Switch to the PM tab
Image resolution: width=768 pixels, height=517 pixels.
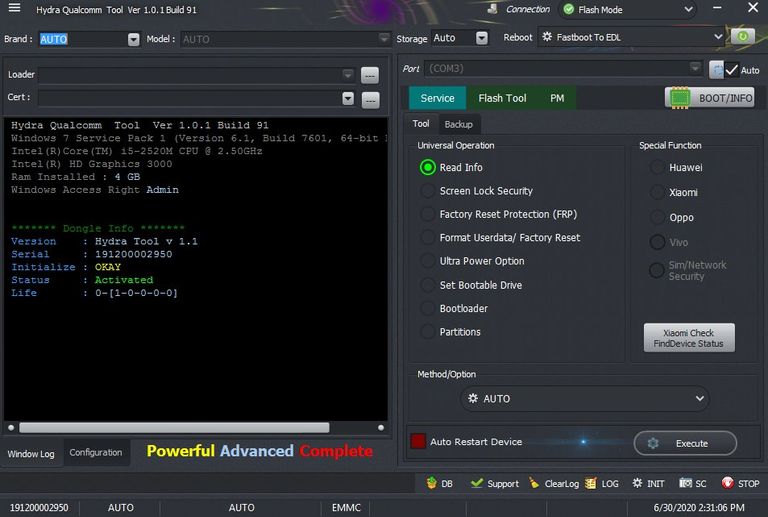tap(557, 98)
